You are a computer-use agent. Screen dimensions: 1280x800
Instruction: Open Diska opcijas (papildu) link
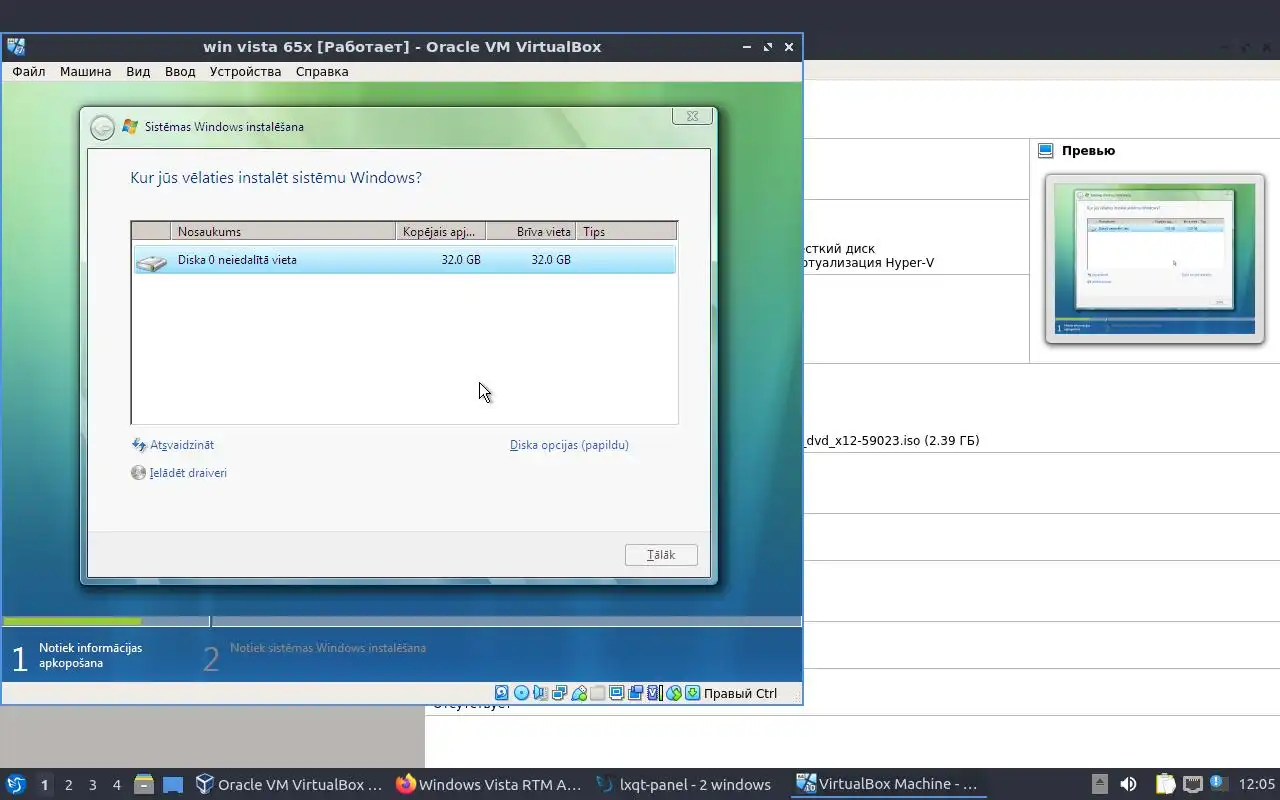point(569,445)
